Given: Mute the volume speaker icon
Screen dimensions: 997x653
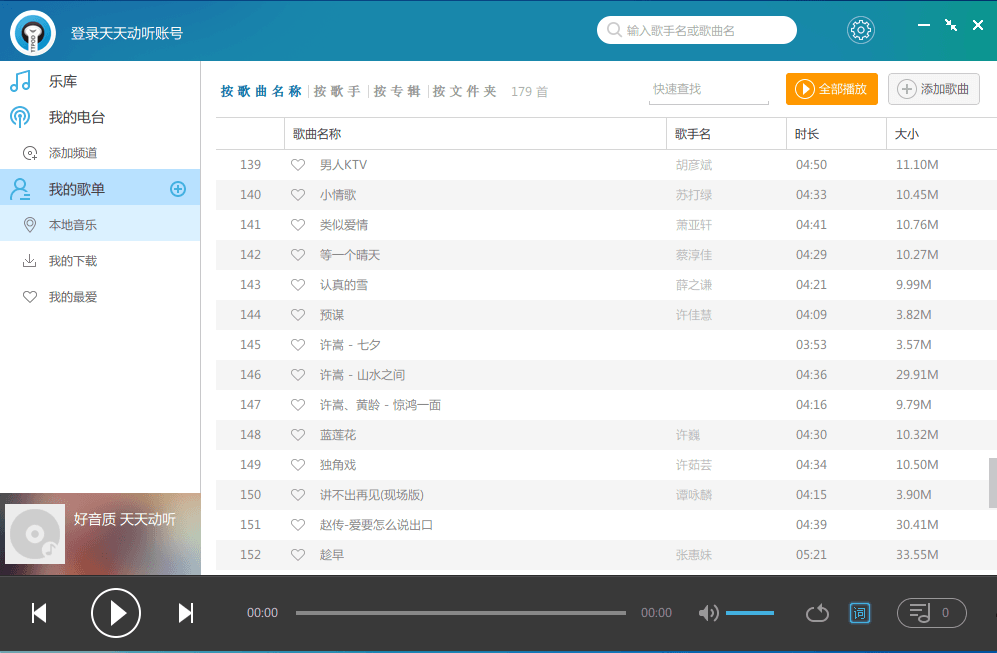Looking at the screenshot, I should 708,613.
